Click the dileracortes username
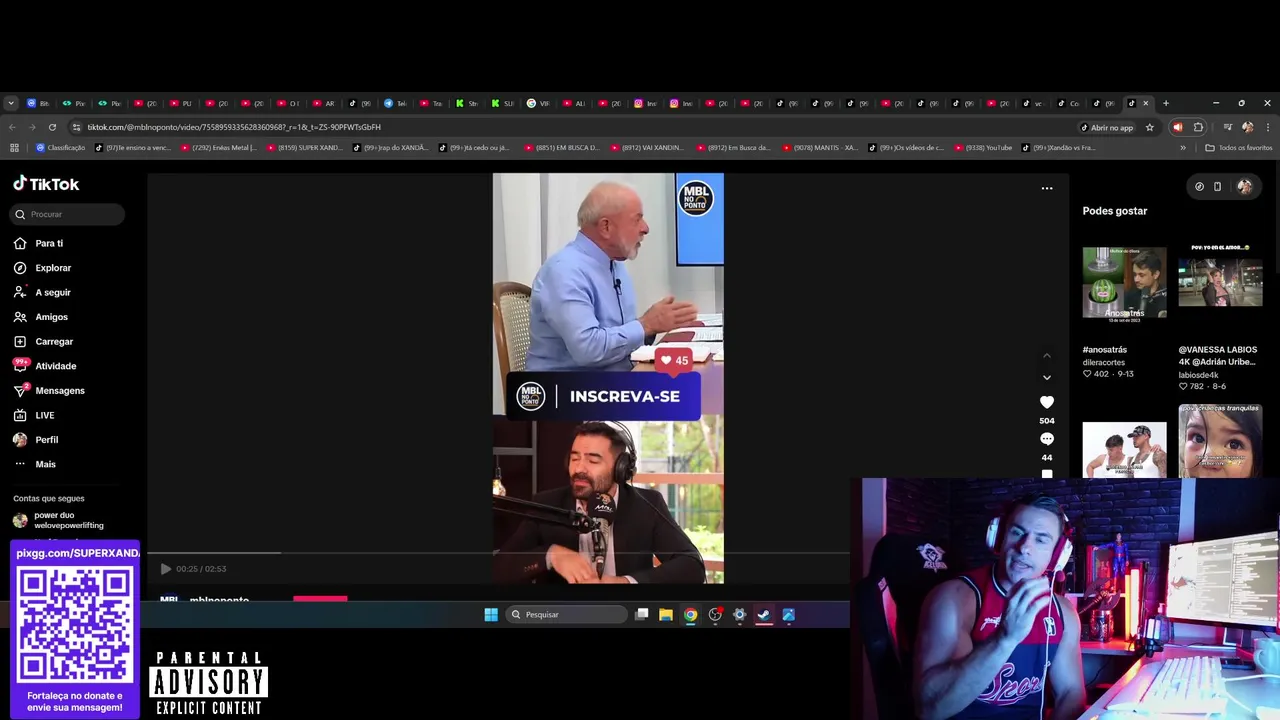 [x=1104, y=363]
